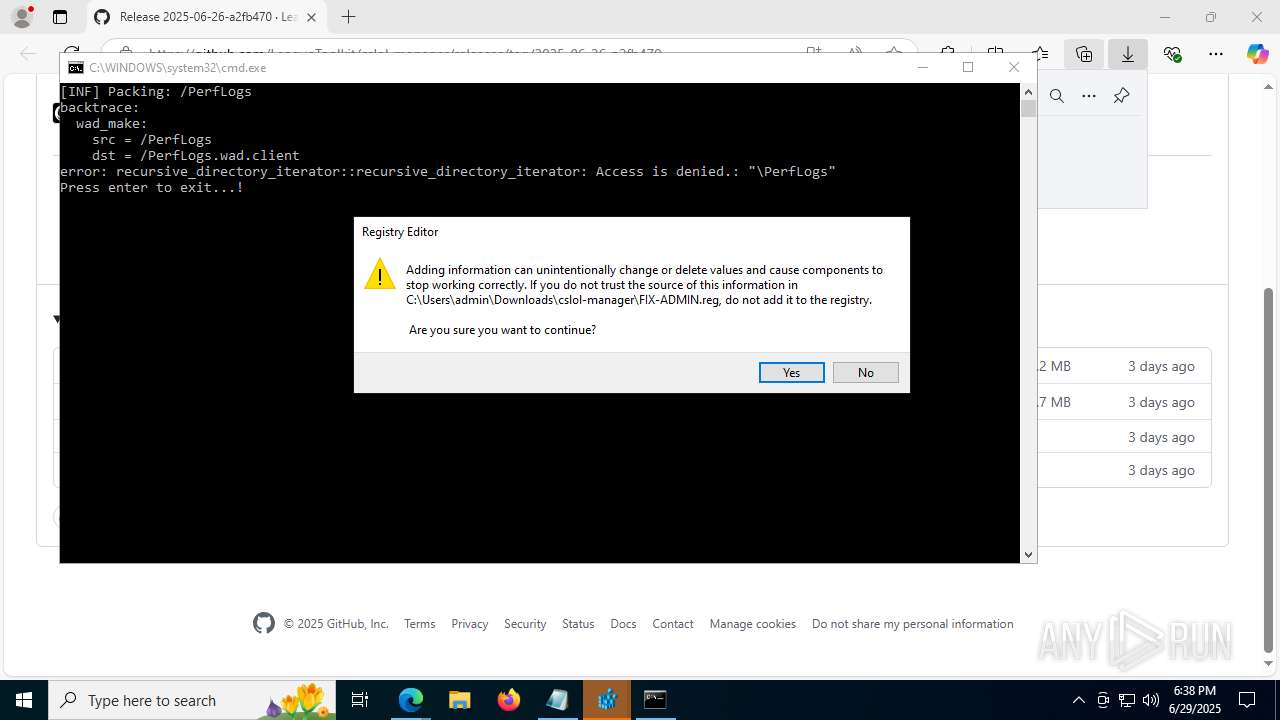Open Edge tab actions menu icon
The width and height of the screenshot is (1280, 720).
tap(60, 17)
